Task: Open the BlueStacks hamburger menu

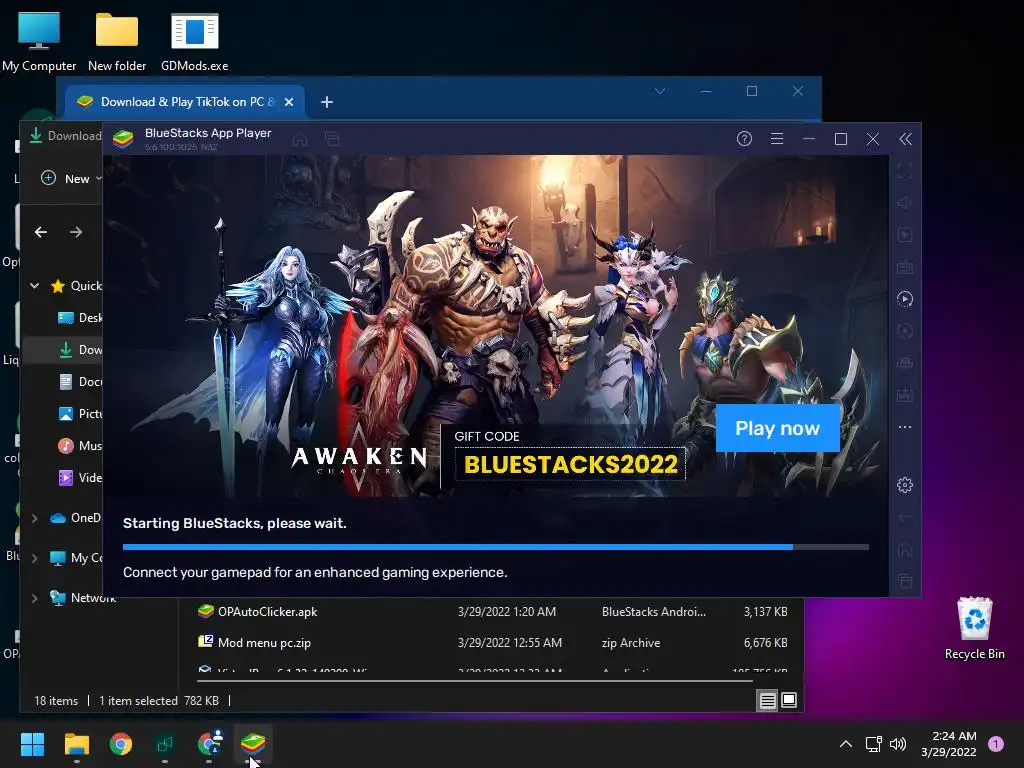Action: coord(776,138)
